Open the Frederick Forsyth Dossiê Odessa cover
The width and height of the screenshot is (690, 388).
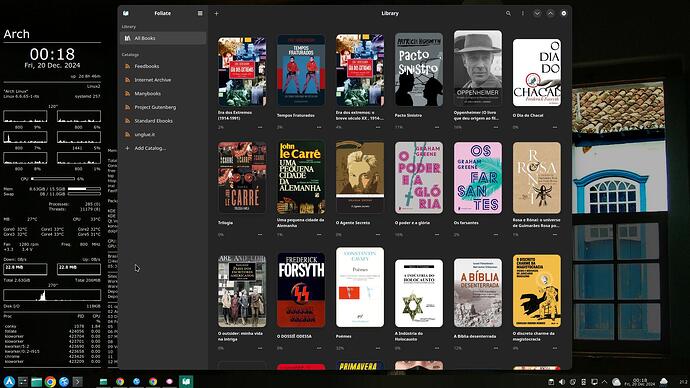pos(301,290)
